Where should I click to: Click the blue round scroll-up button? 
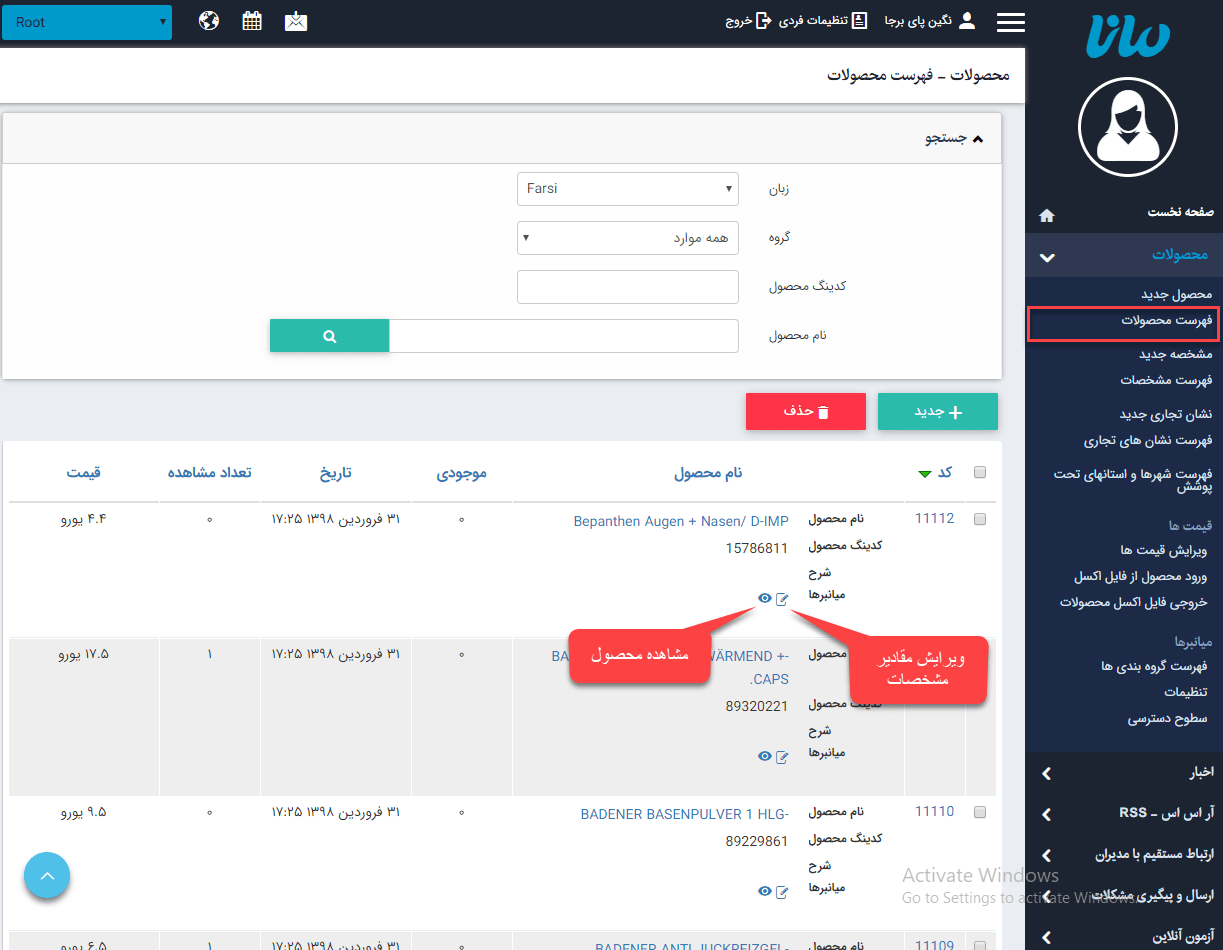point(47,876)
